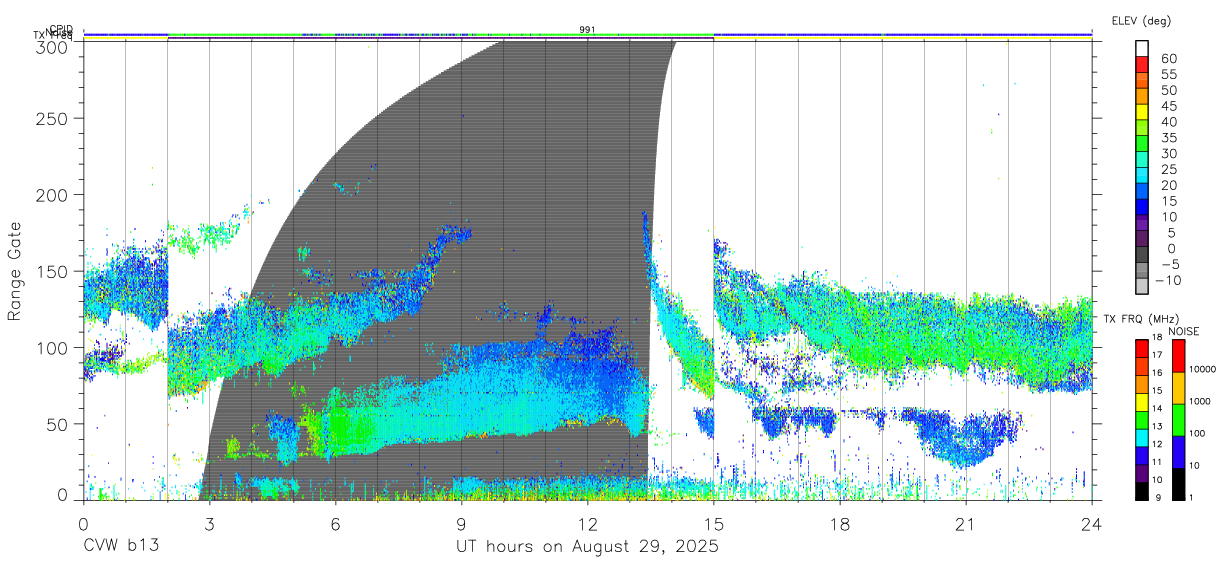Image resolution: width=1228 pixels, height=567 pixels.
Task: Click the ELEV scale label '60'
Action: click(1169, 59)
